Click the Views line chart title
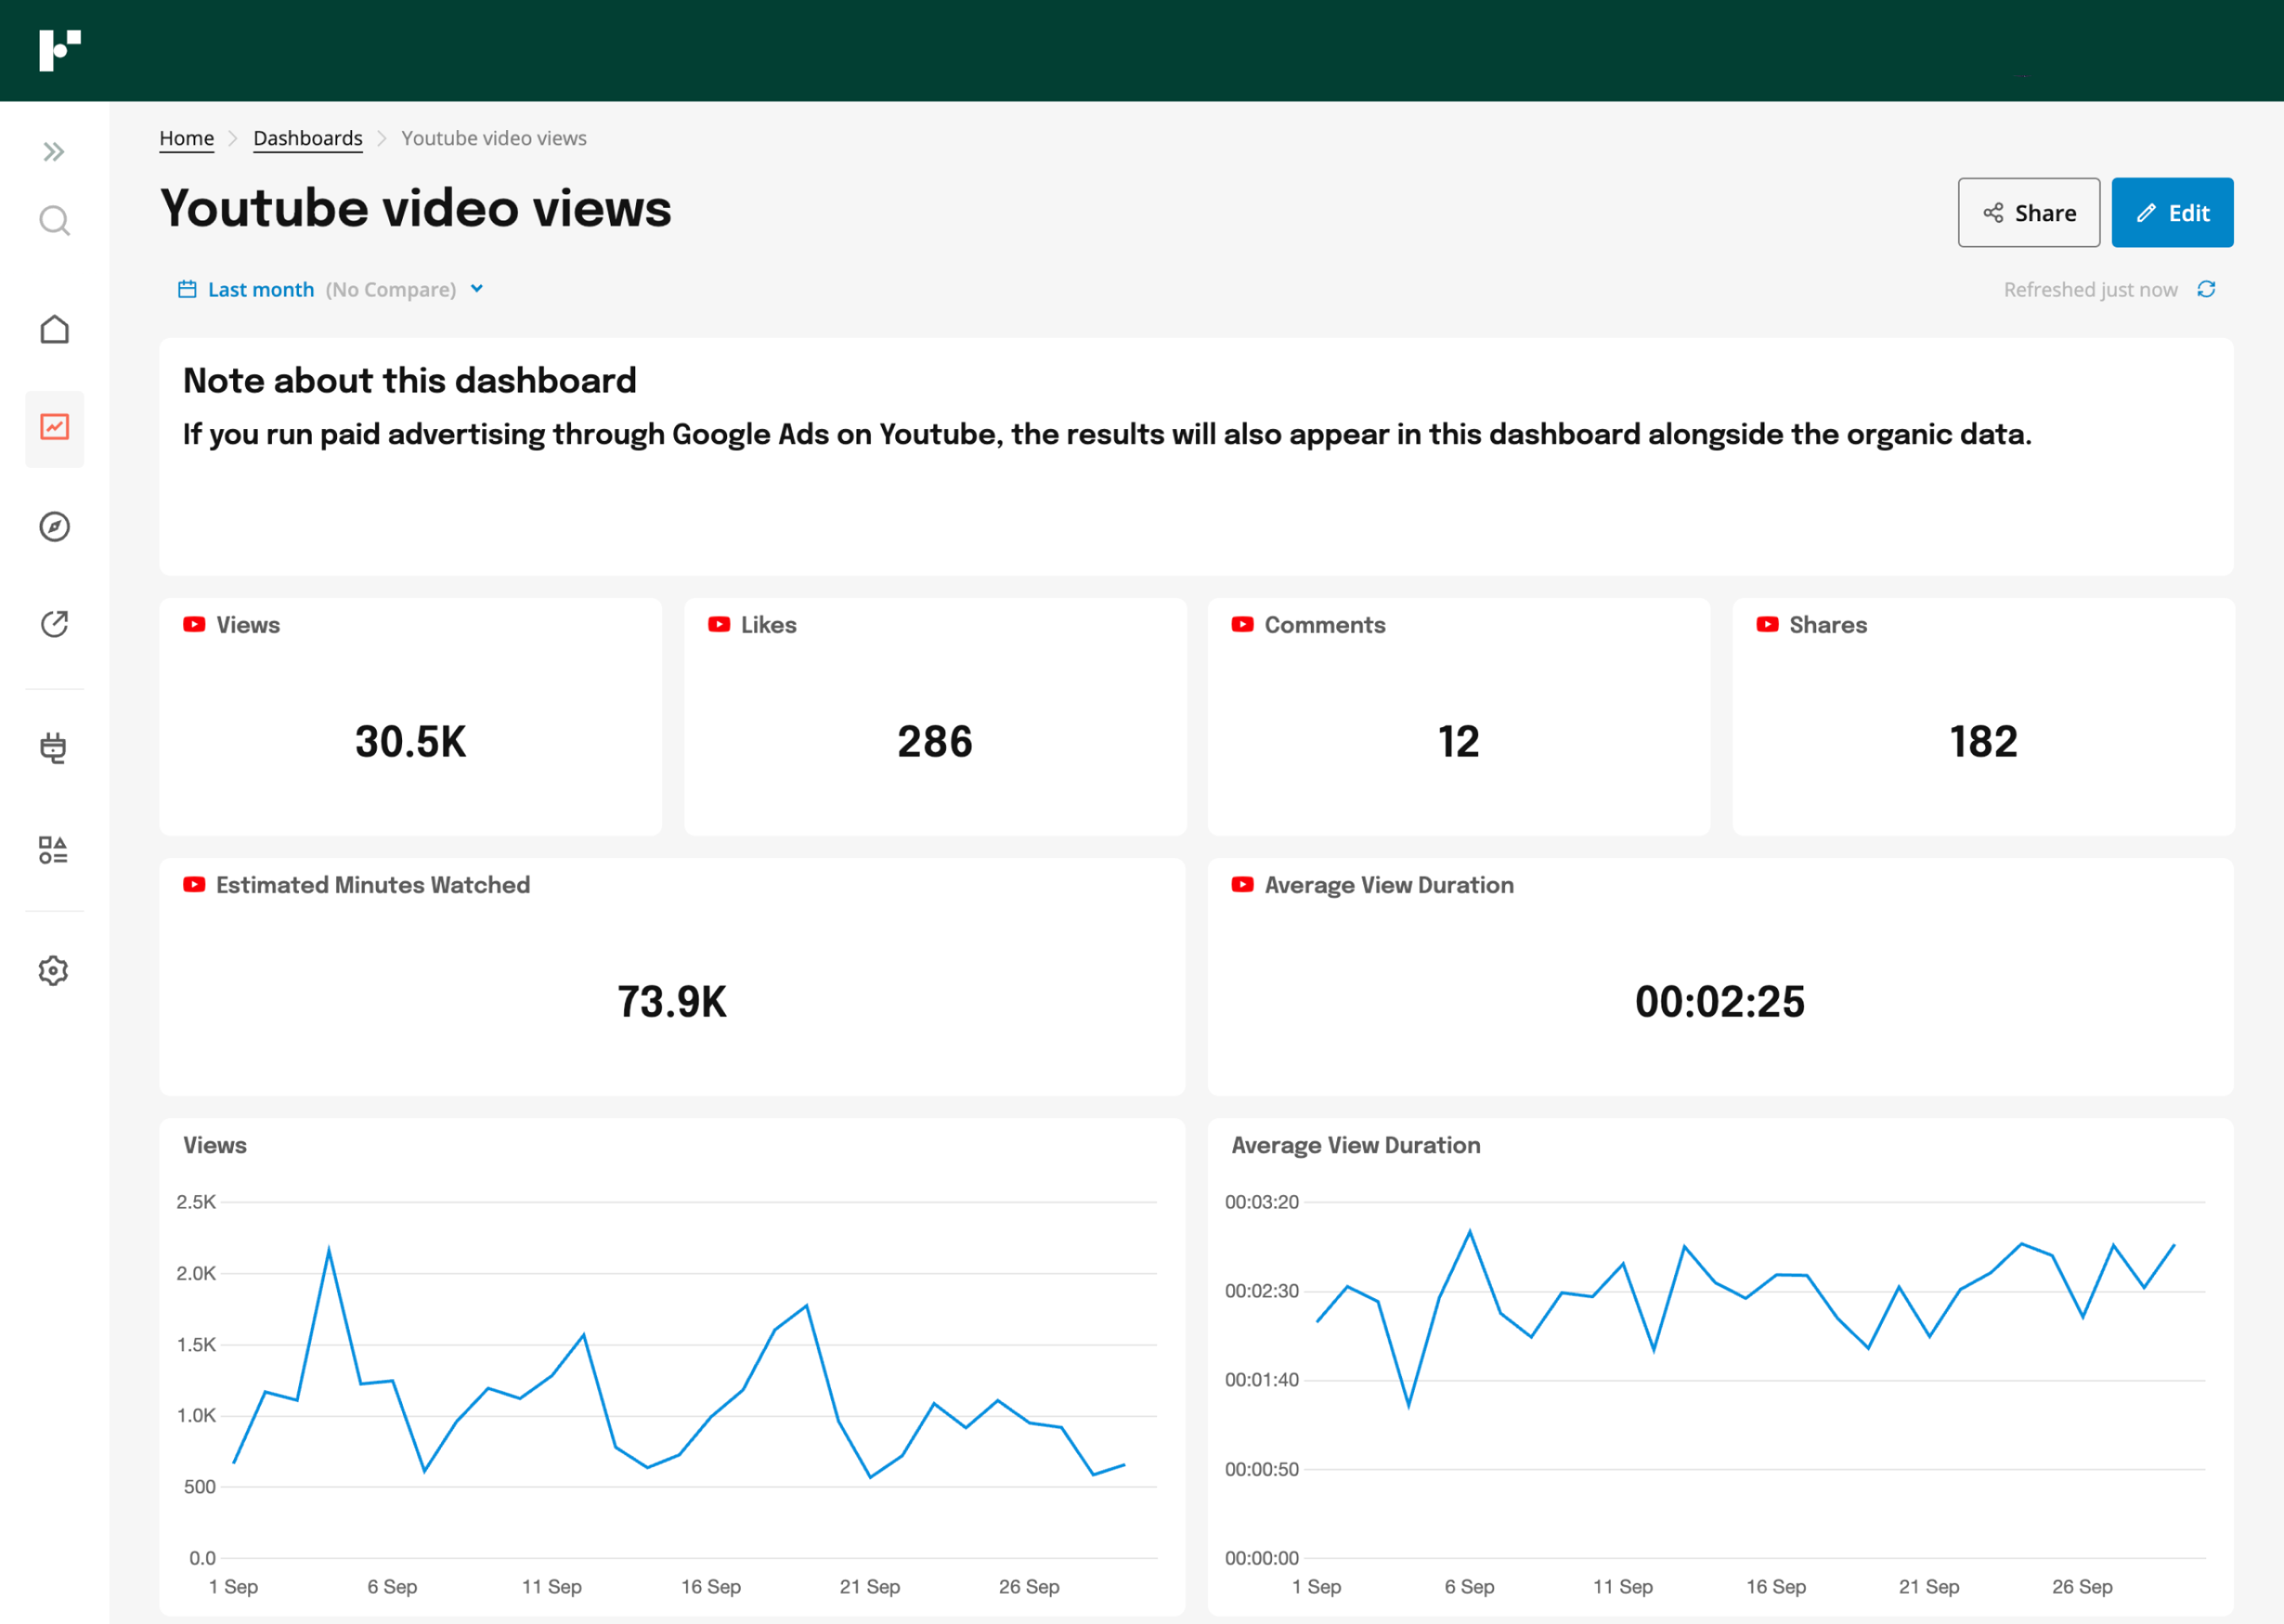The image size is (2284, 1624). pos(215,1145)
